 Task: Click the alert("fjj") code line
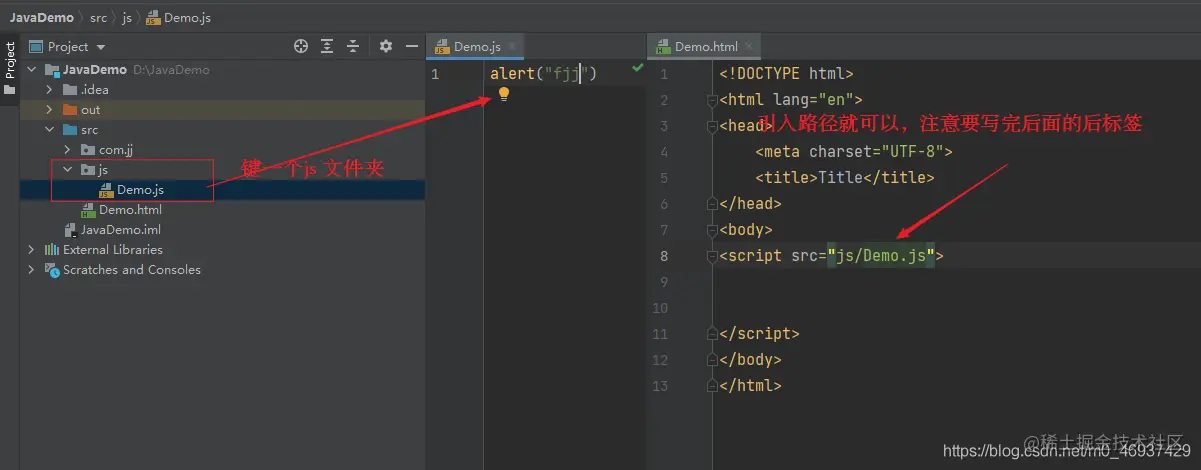click(x=543, y=73)
